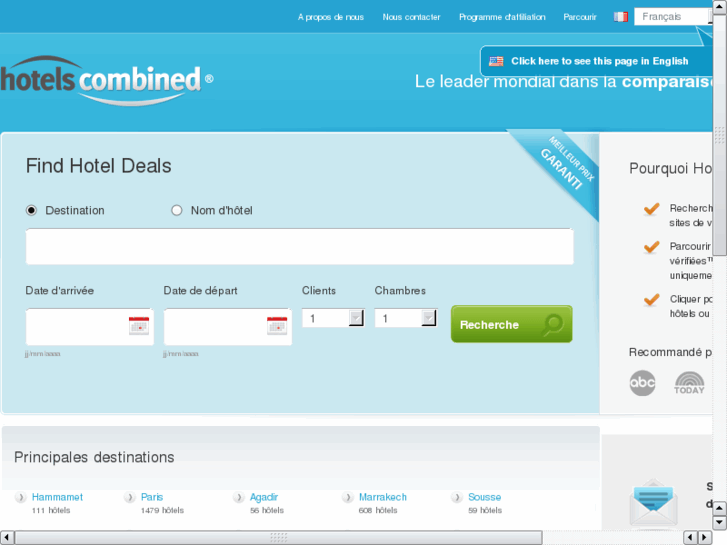Open the Nous contacter menu item
The width and height of the screenshot is (727, 545).
411,17
